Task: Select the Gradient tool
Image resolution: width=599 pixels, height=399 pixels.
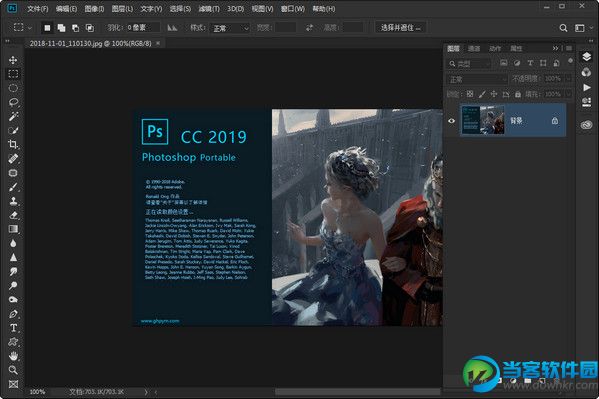Action: (x=13, y=229)
